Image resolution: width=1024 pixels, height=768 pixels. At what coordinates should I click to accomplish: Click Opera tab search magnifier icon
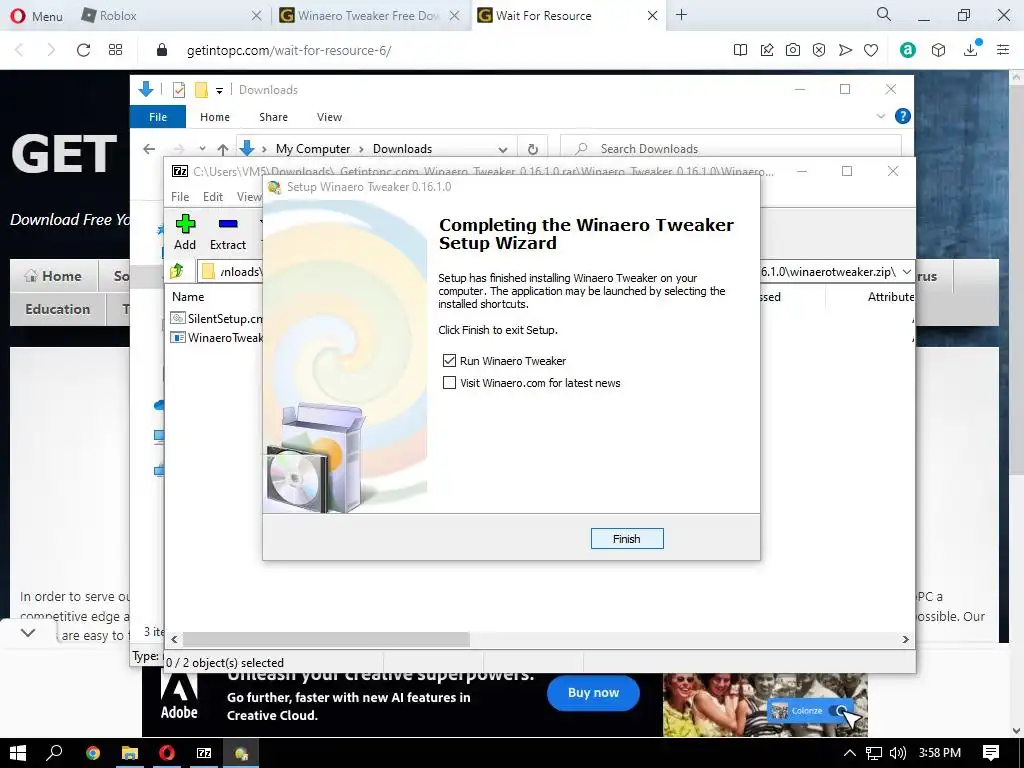click(x=884, y=14)
